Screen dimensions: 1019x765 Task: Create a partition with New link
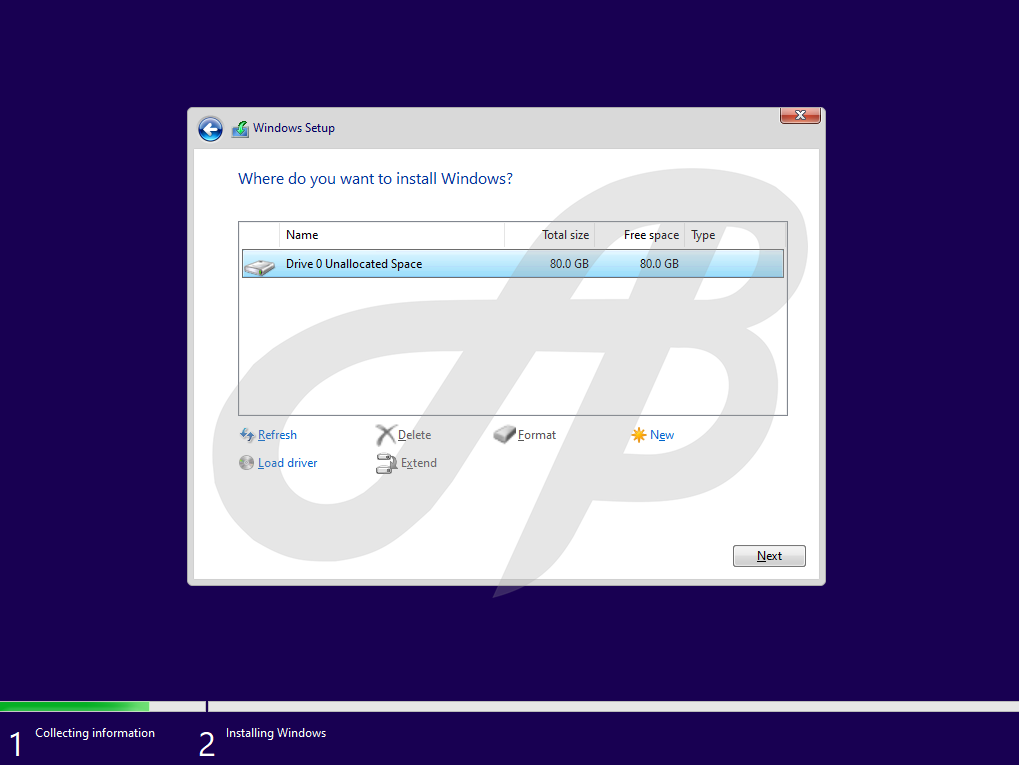(x=662, y=435)
